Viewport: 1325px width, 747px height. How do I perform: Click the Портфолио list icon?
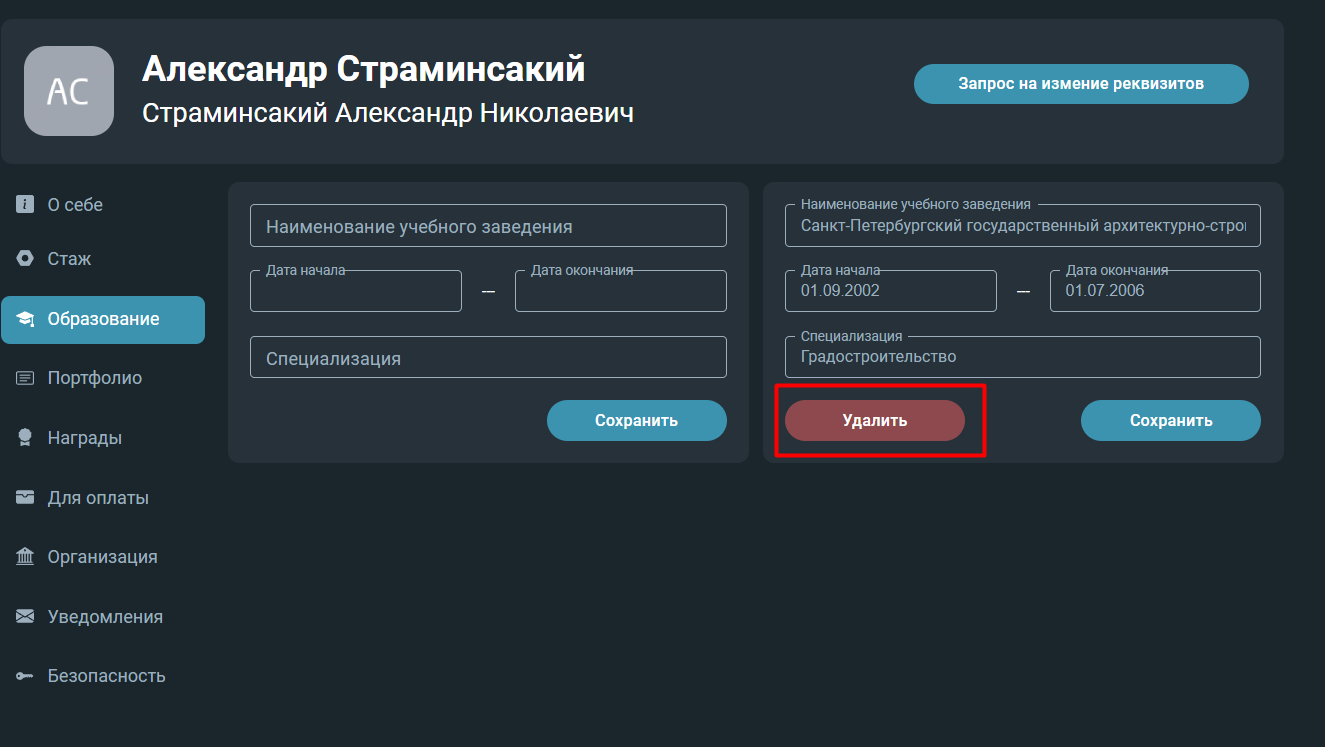point(25,378)
